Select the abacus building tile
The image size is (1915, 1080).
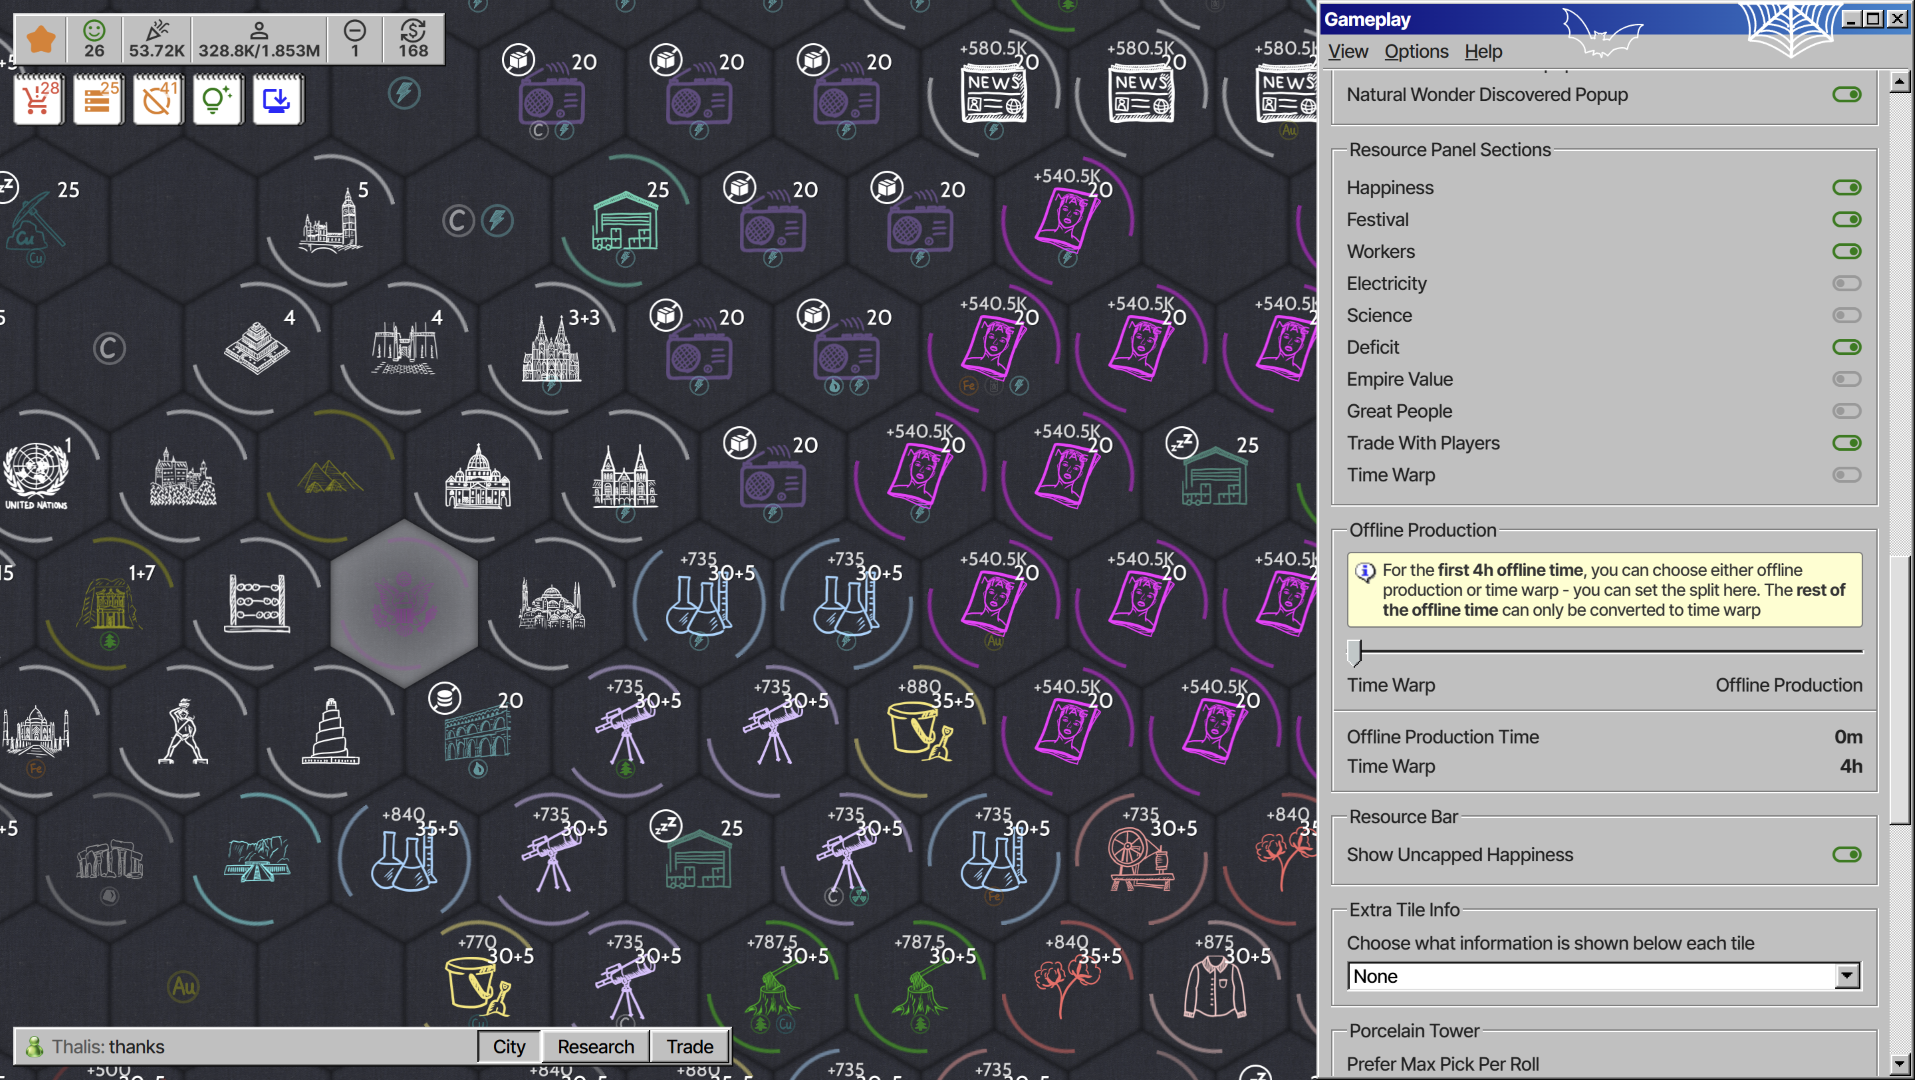click(x=258, y=603)
